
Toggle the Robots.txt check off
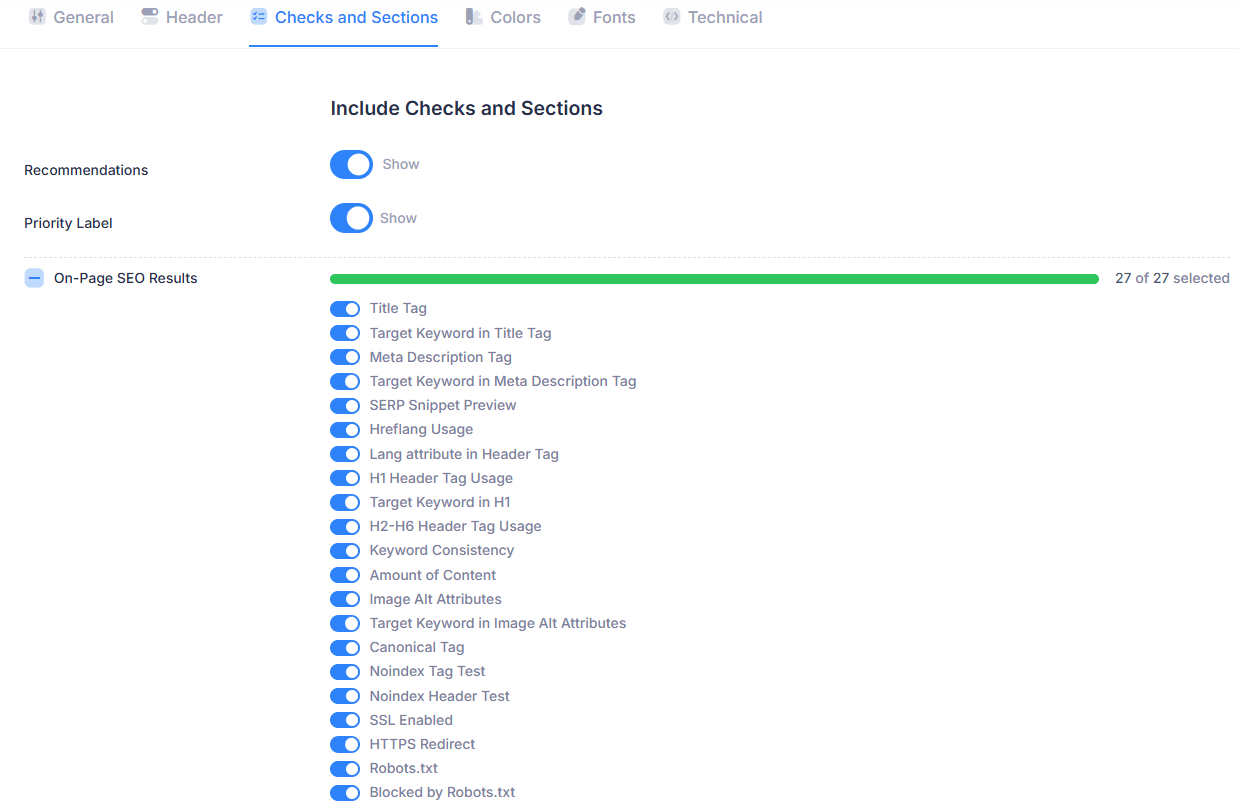[x=345, y=769]
